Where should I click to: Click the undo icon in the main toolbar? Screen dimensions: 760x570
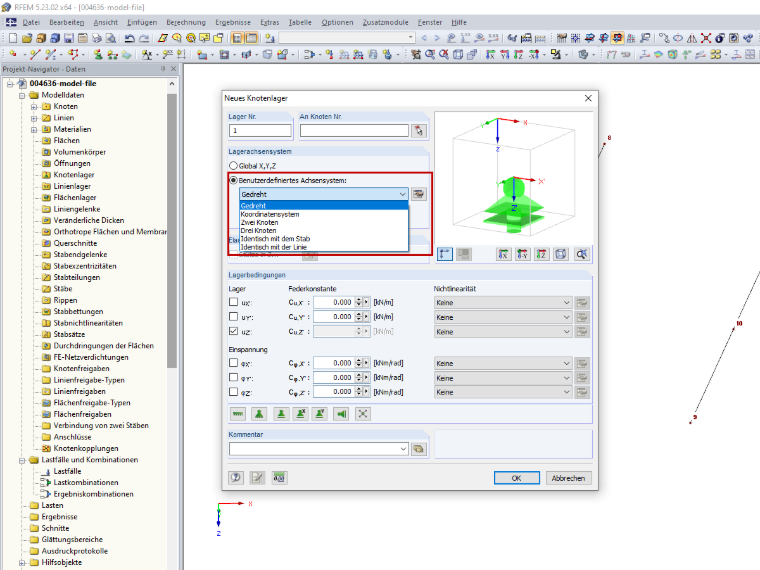click(x=129, y=38)
